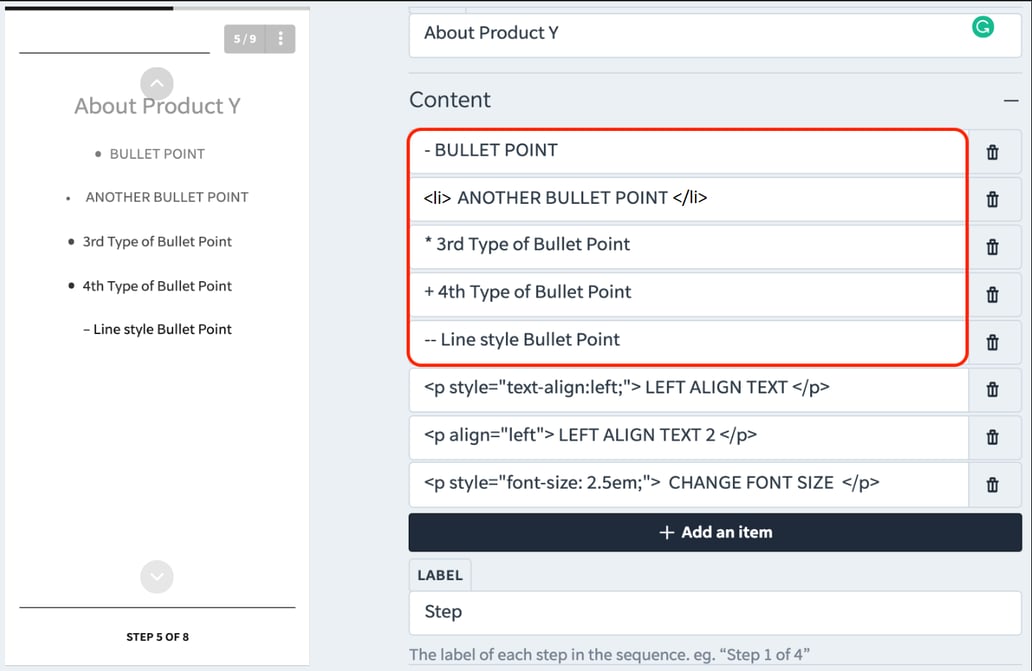The image size is (1032, 671).
Task: Delete the "Line style Bullet Point" item
Action: [x=995, y=342]
